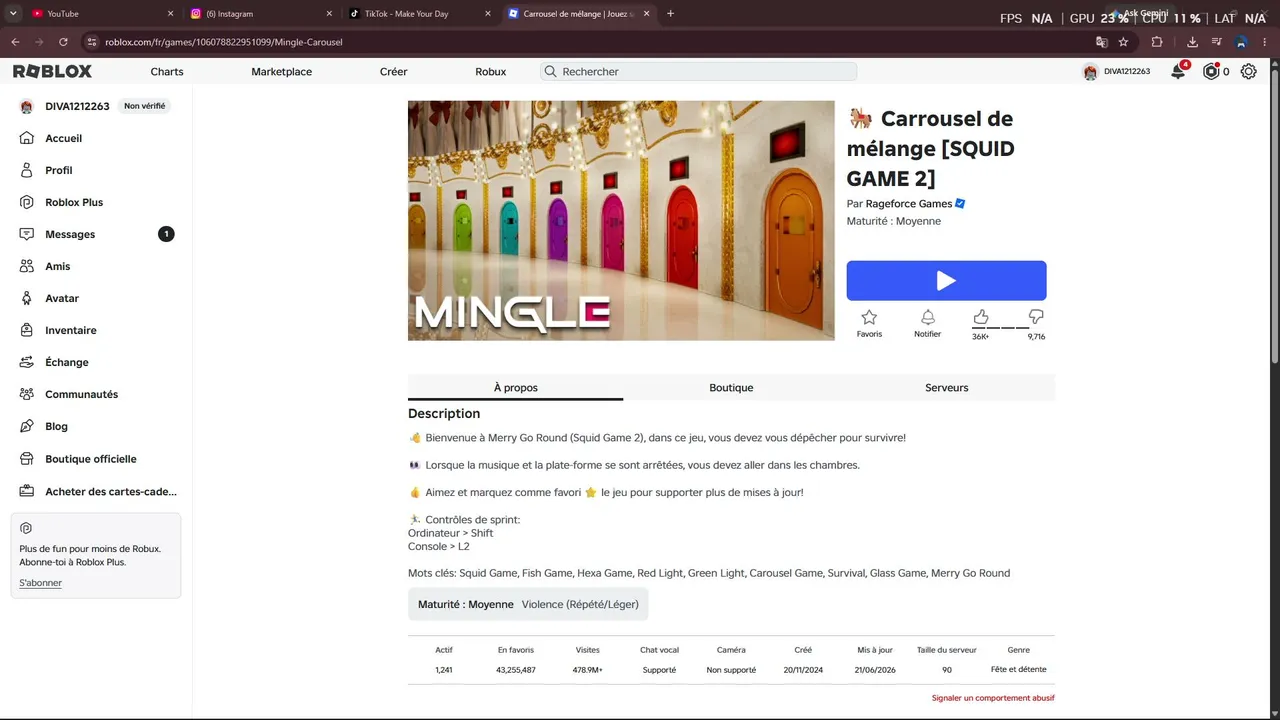Click the site info icon in address bar

coord(91,42)
